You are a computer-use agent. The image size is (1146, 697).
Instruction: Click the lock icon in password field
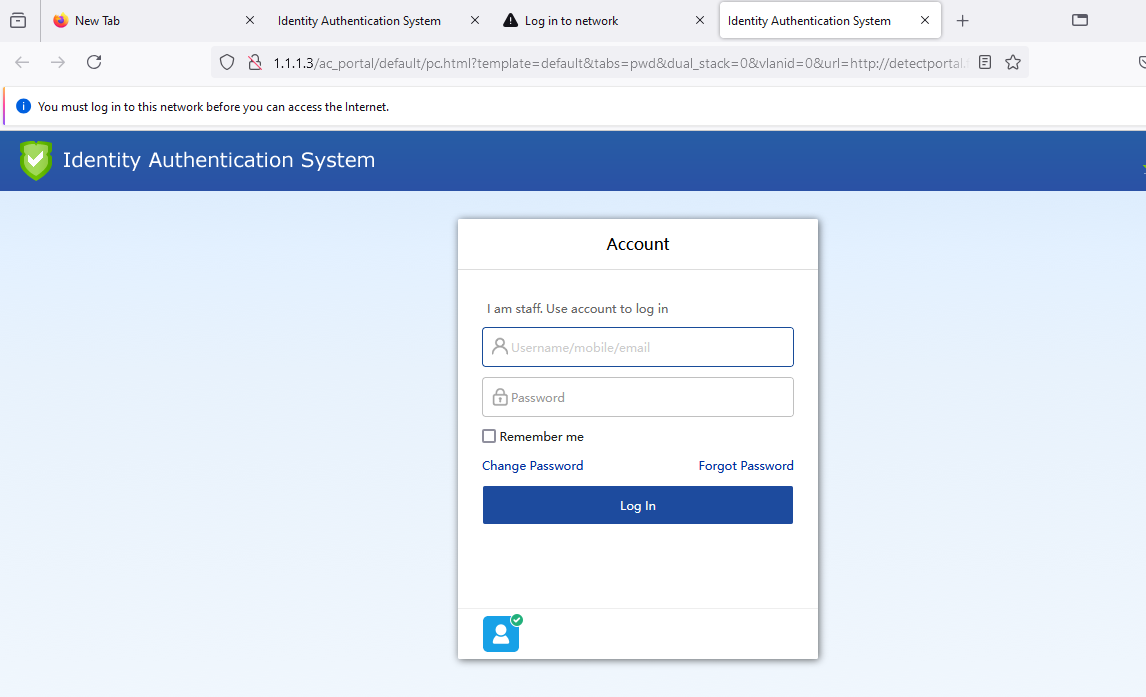pyautogui.click(x=500, y=397)
